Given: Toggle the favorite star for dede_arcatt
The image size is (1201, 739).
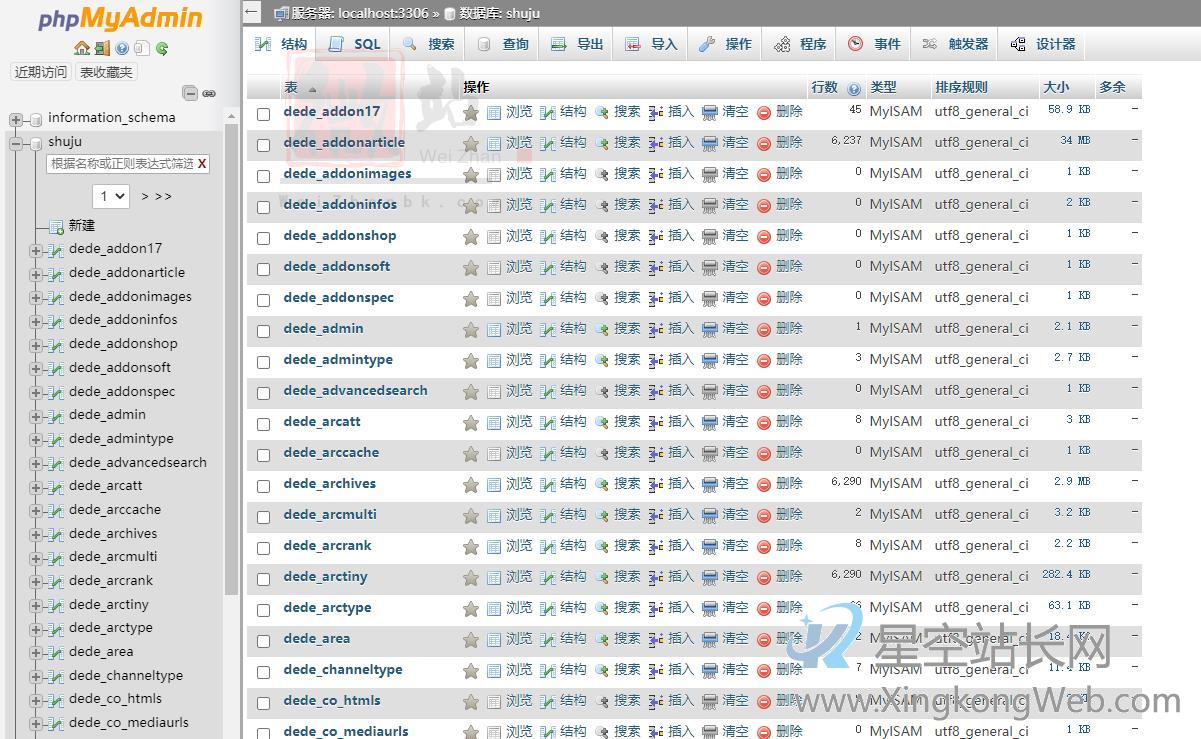Looking at the screenshot, I should coord(471,421).
